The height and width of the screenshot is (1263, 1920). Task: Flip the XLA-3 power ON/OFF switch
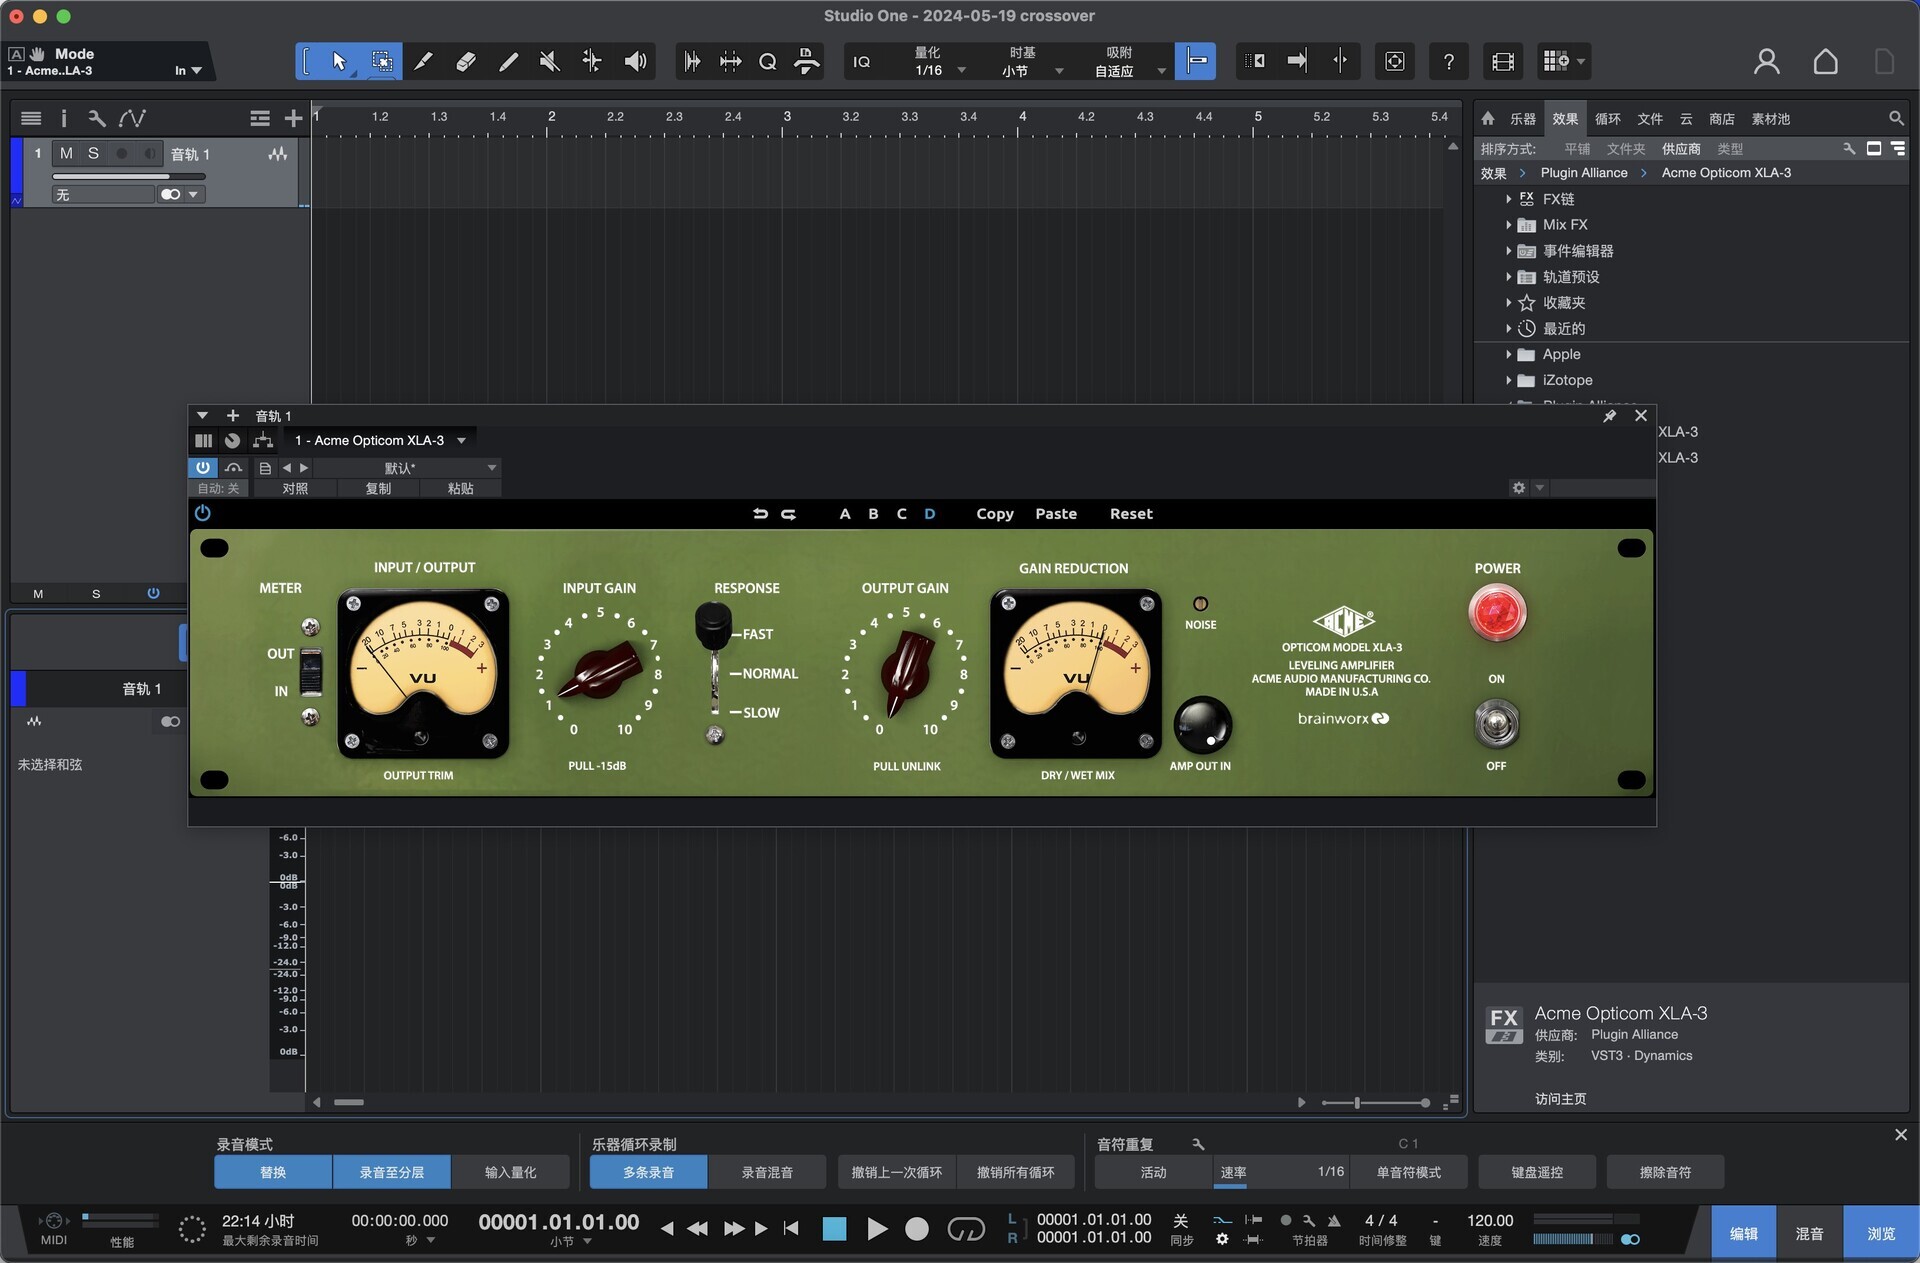[x=1496, y=724]
